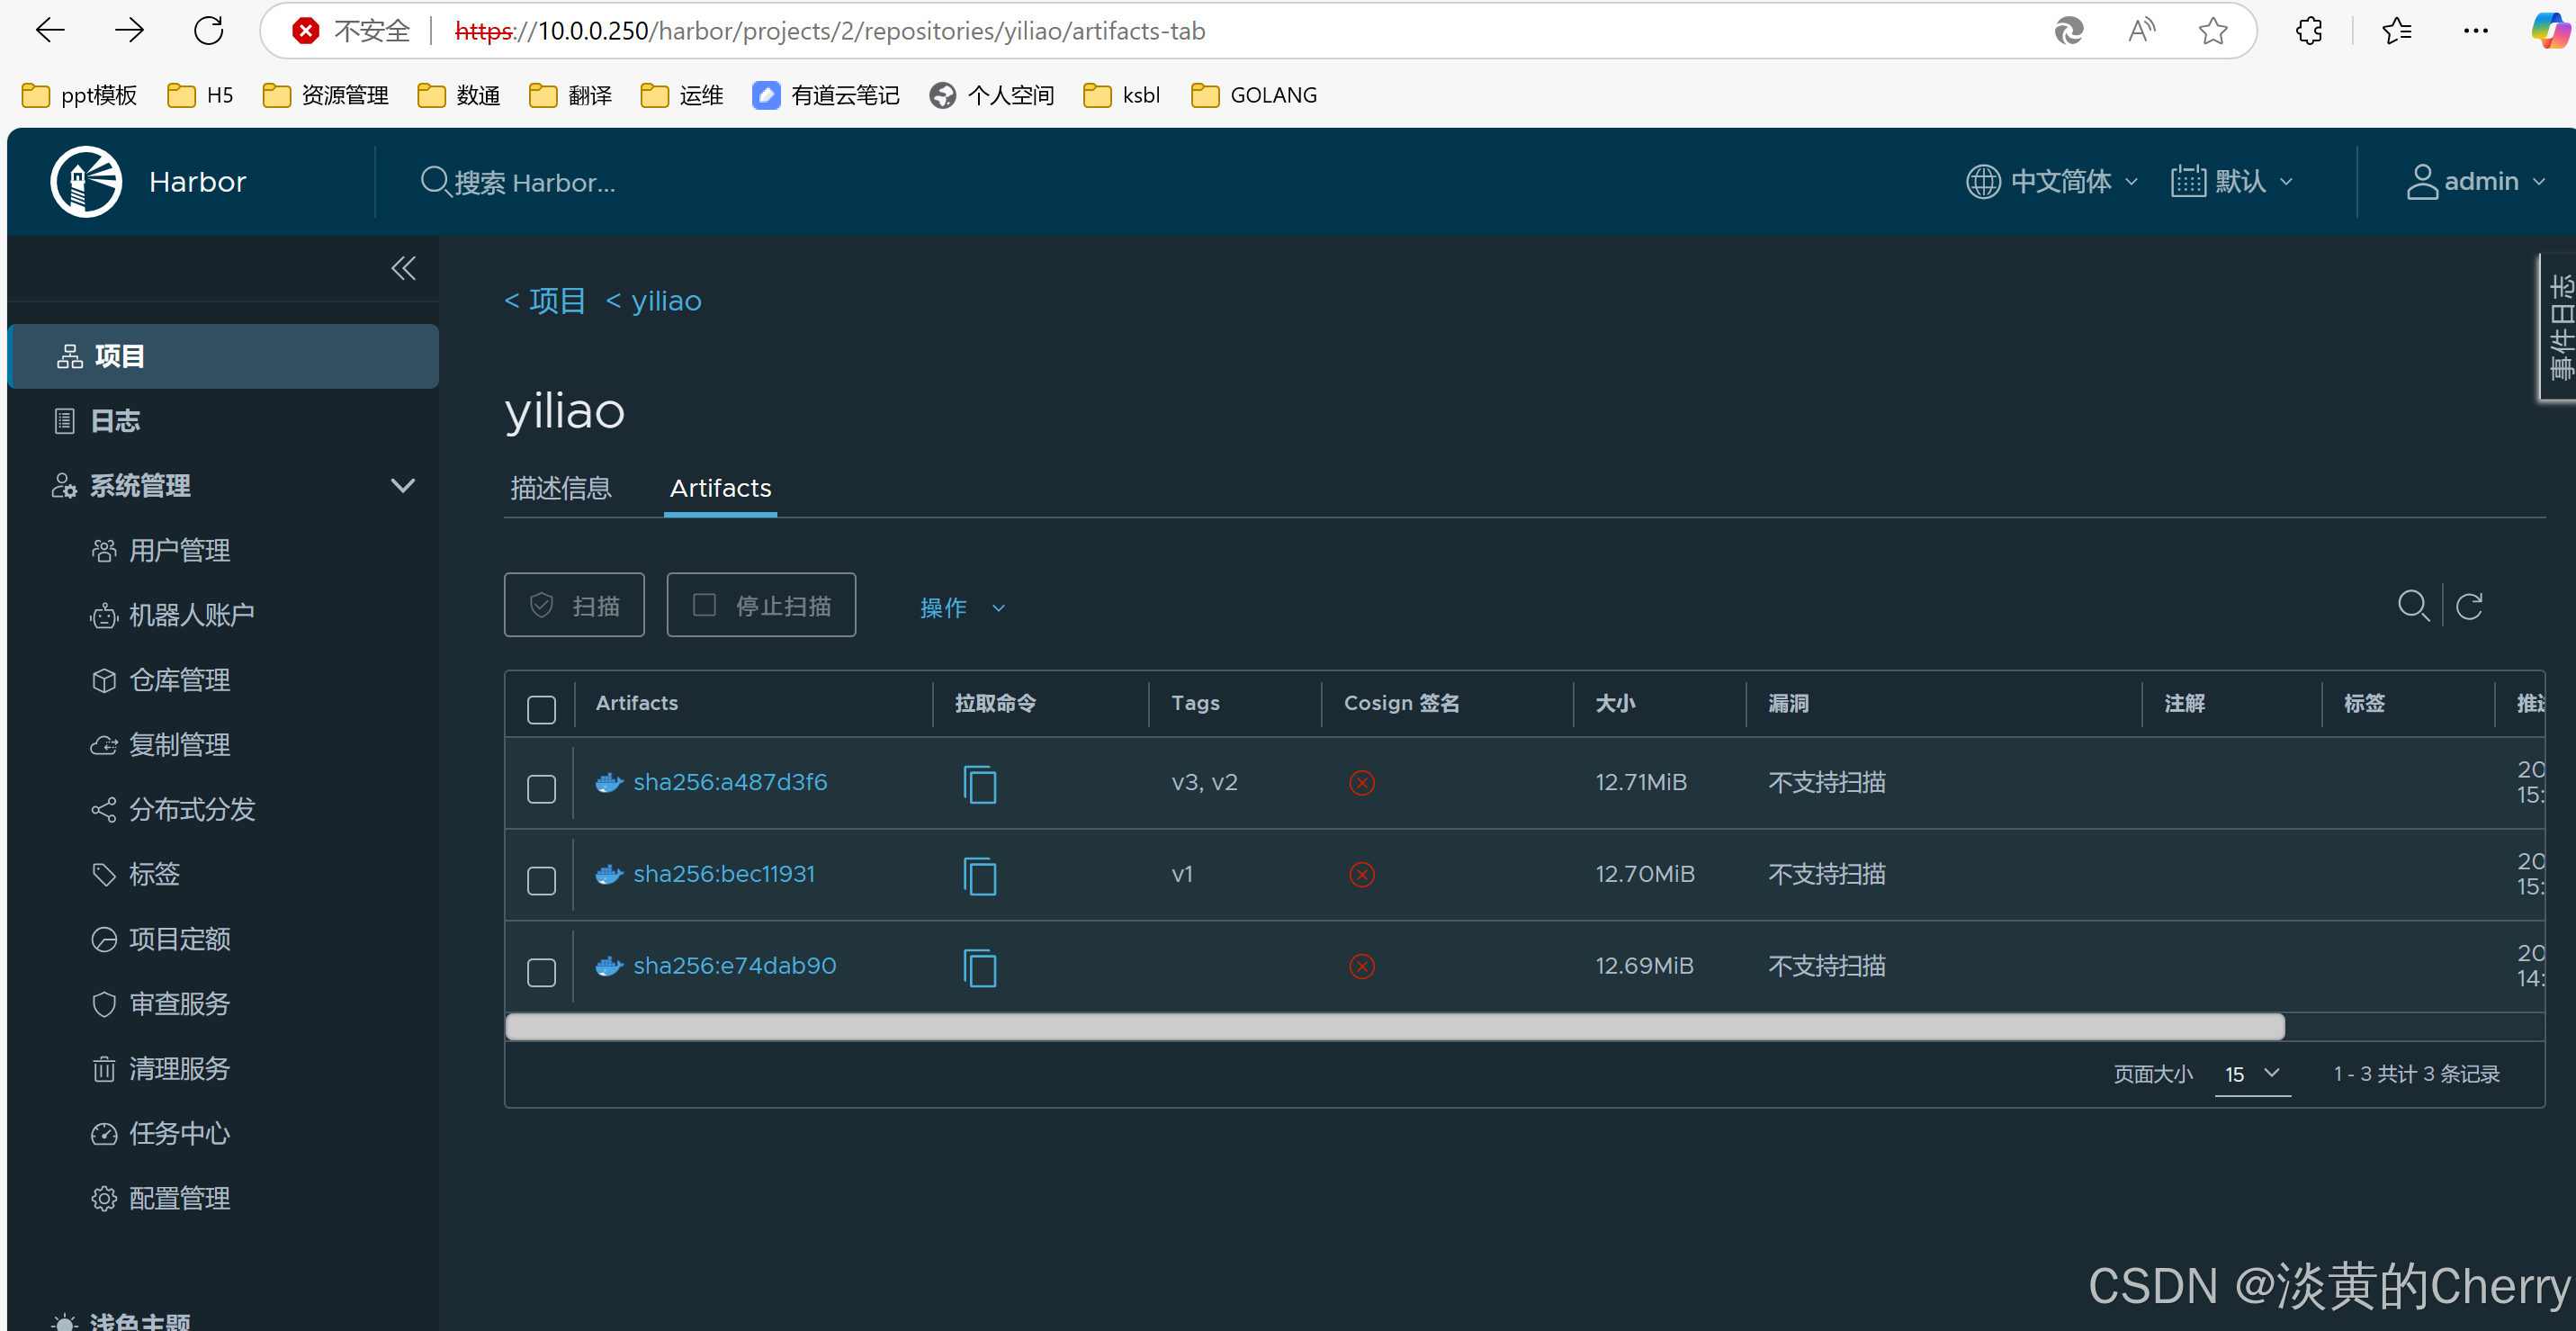
Task: Click the Harbor logo
Action: tap(87, 182)
